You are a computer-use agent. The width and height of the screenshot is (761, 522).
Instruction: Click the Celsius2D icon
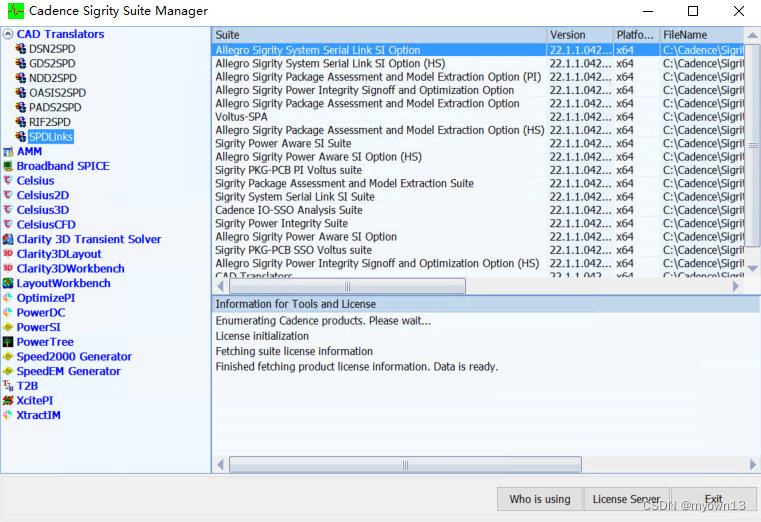point(8,195)
